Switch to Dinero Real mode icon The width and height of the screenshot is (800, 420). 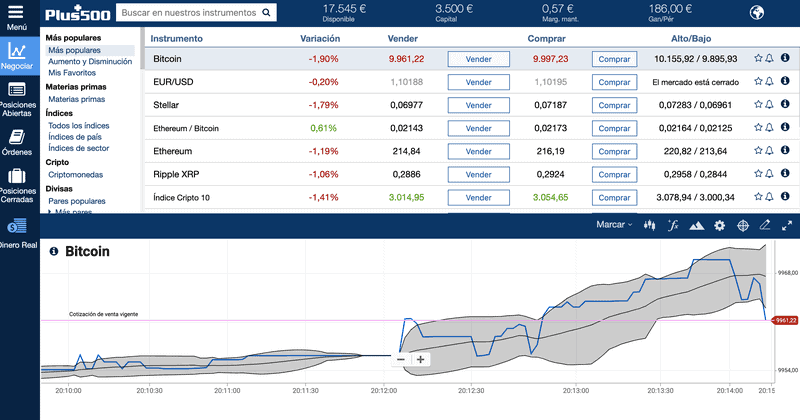(17, 226)
